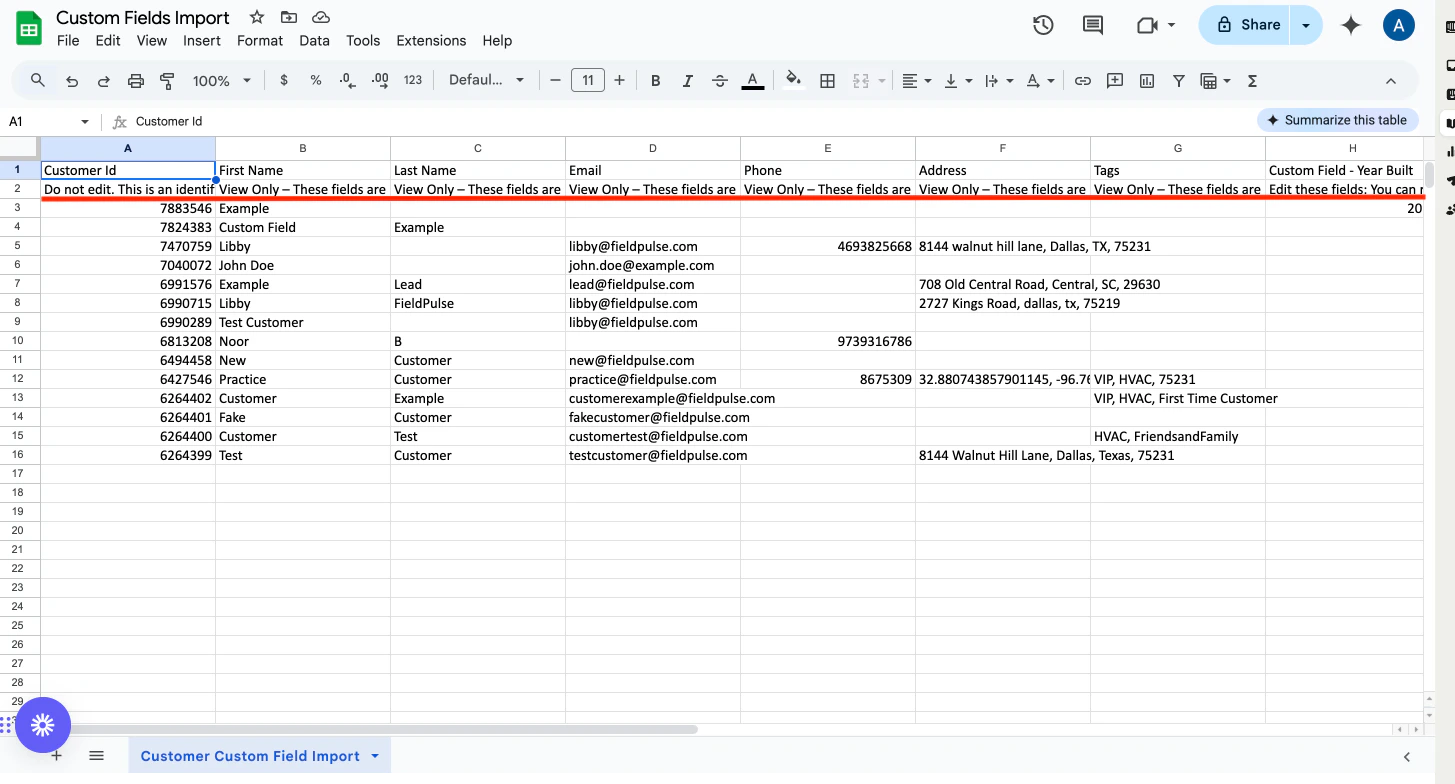
Task: Select the Customer Custom Field Import tab
Action: coord(259,756)
